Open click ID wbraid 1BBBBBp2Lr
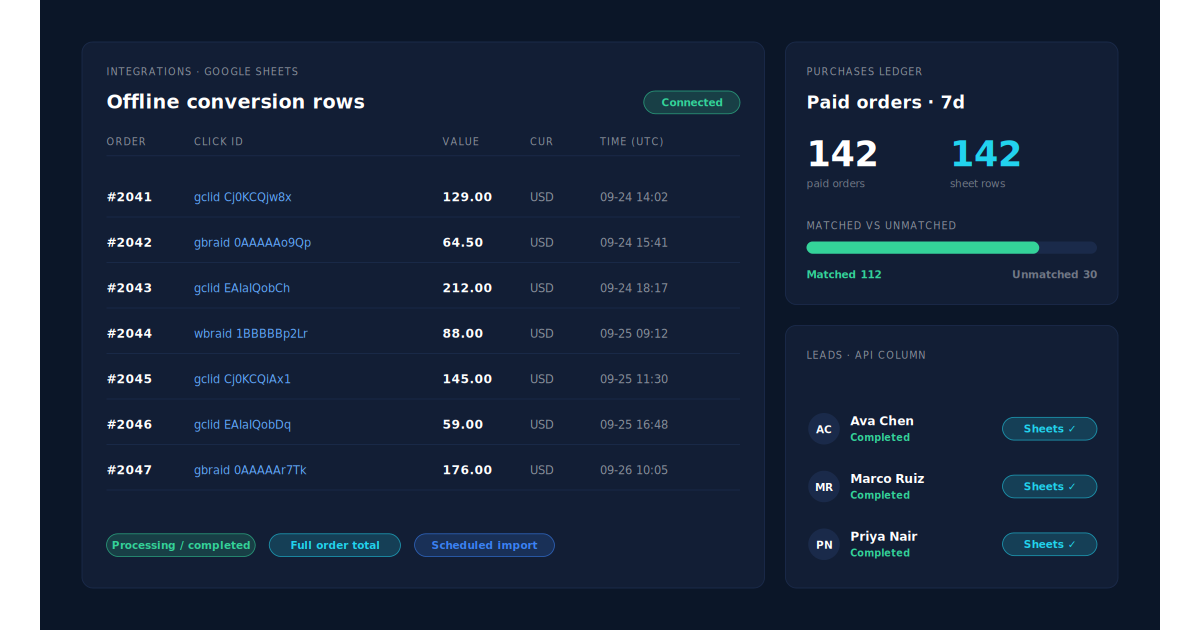Screen dimensions: 1200x630 click(251, 333)
